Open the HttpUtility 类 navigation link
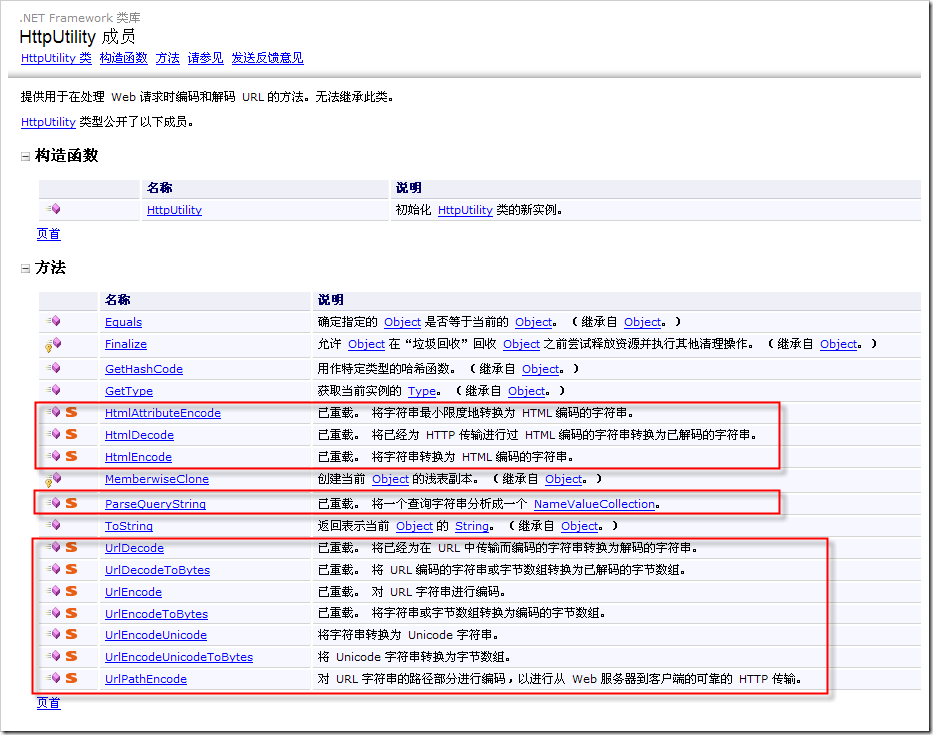The image size is (933, 735). pos(56,58)
